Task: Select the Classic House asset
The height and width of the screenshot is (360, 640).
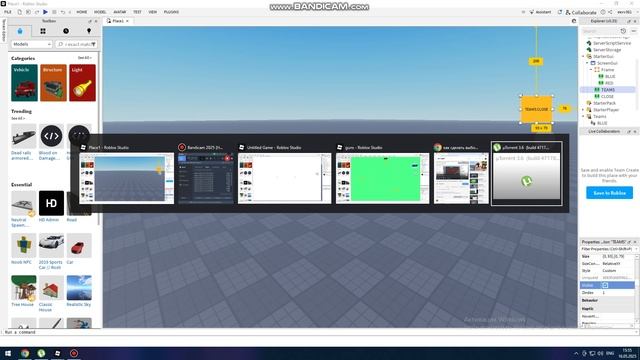Action: point(51,294)
